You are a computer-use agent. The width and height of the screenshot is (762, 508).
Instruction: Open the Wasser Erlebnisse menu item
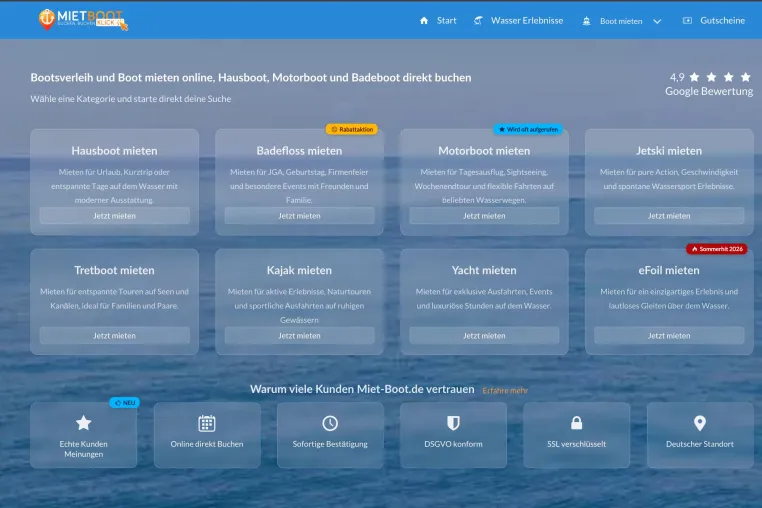click(x=527, y=20)
